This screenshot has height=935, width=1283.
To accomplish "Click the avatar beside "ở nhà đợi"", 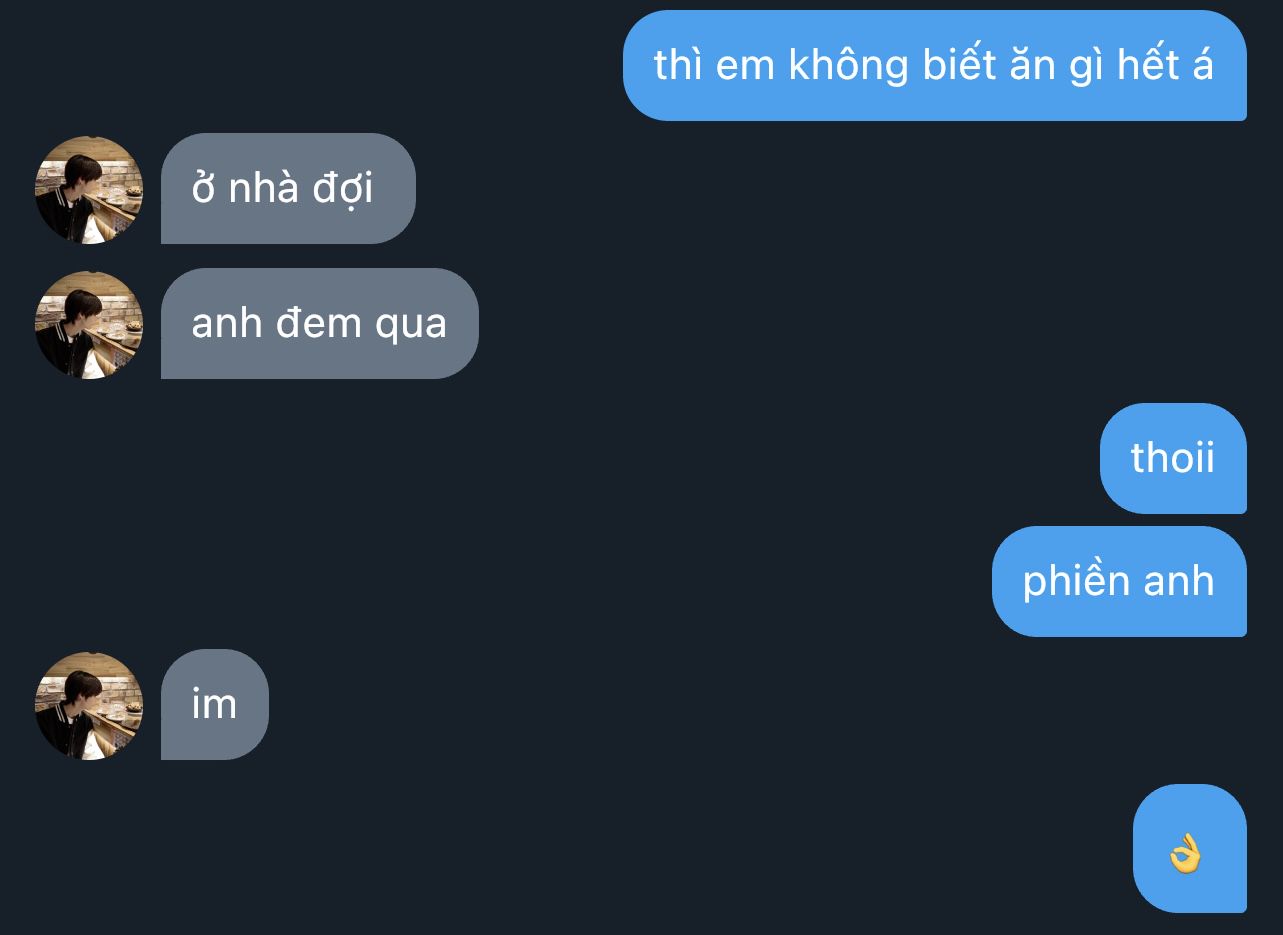I will pos(89,190).
